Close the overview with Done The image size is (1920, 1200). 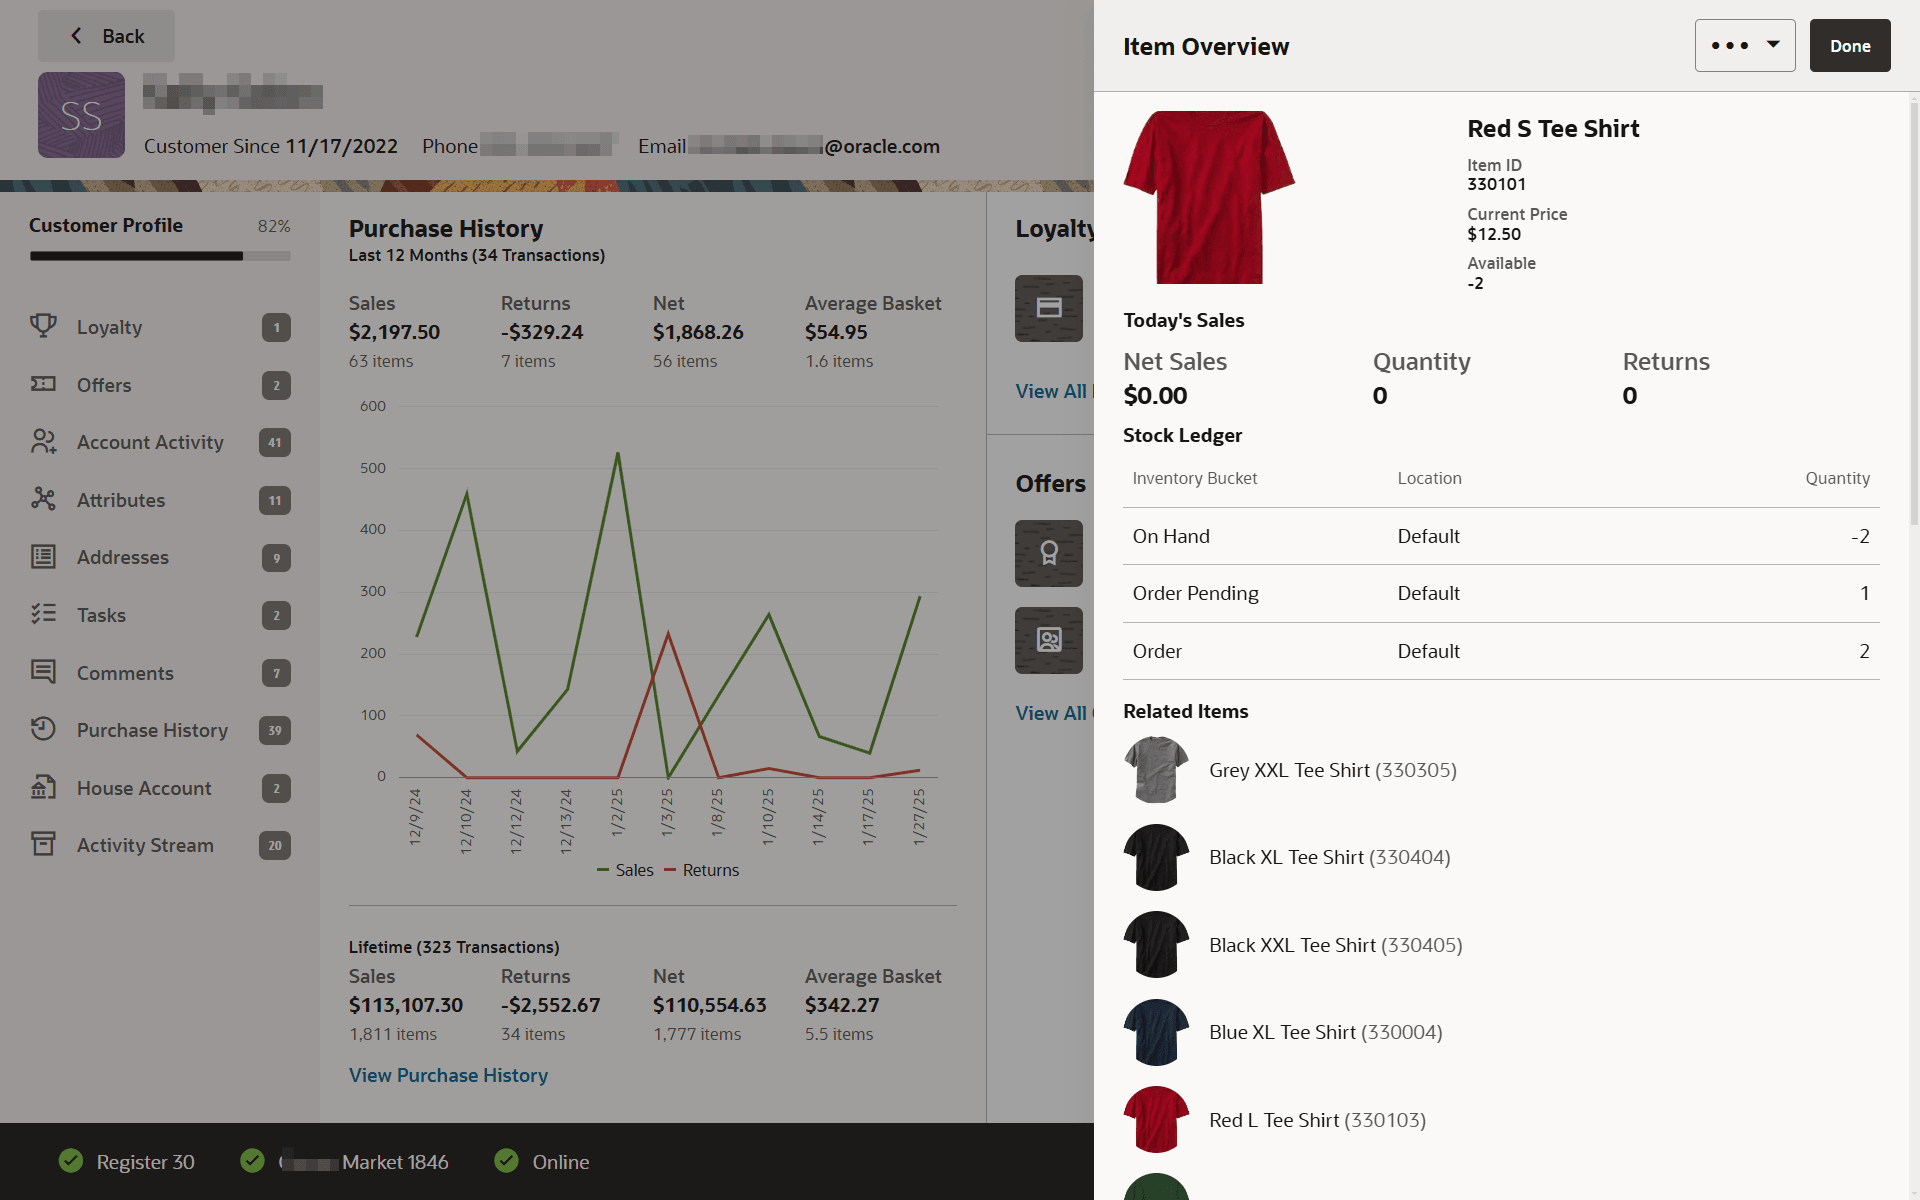[1850, 45]
